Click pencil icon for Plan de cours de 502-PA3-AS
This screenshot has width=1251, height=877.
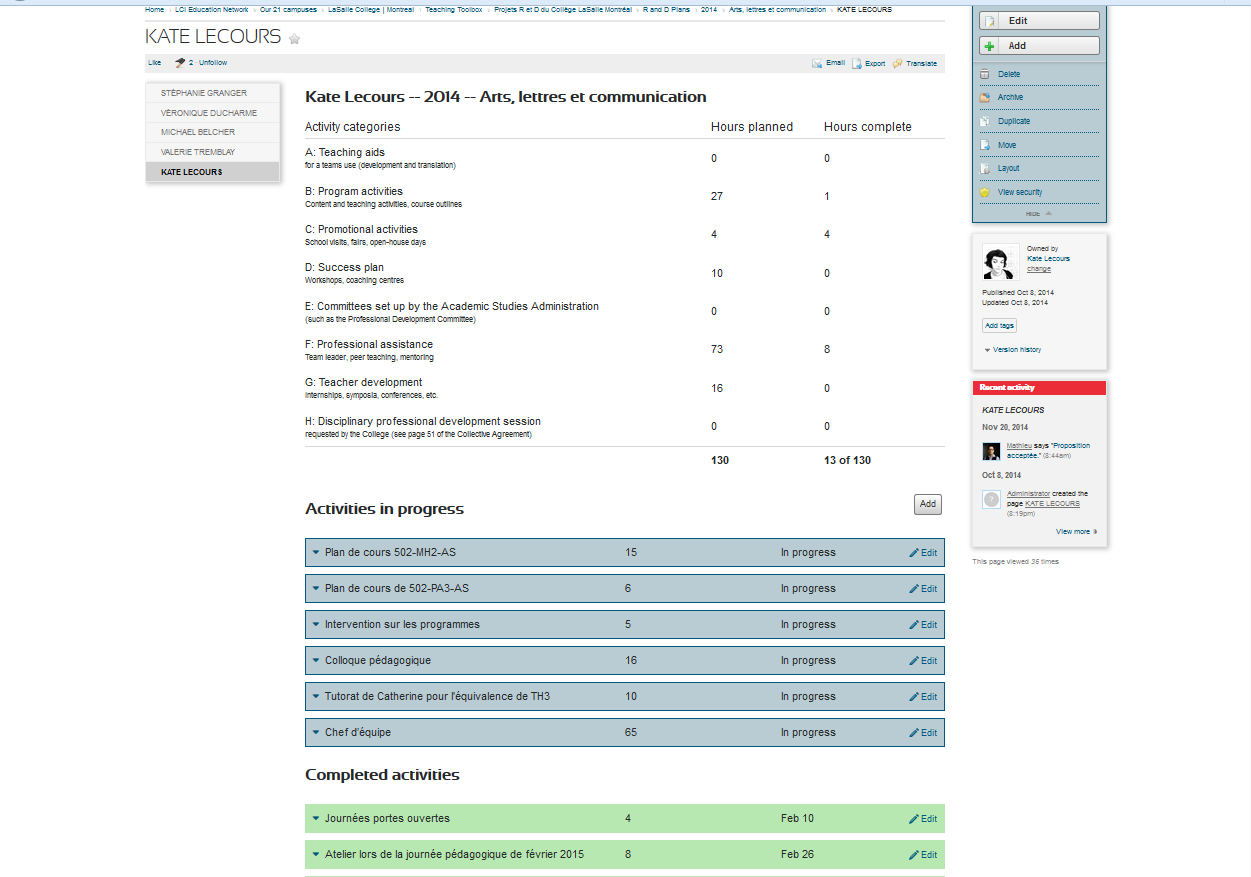click(914, 589)
